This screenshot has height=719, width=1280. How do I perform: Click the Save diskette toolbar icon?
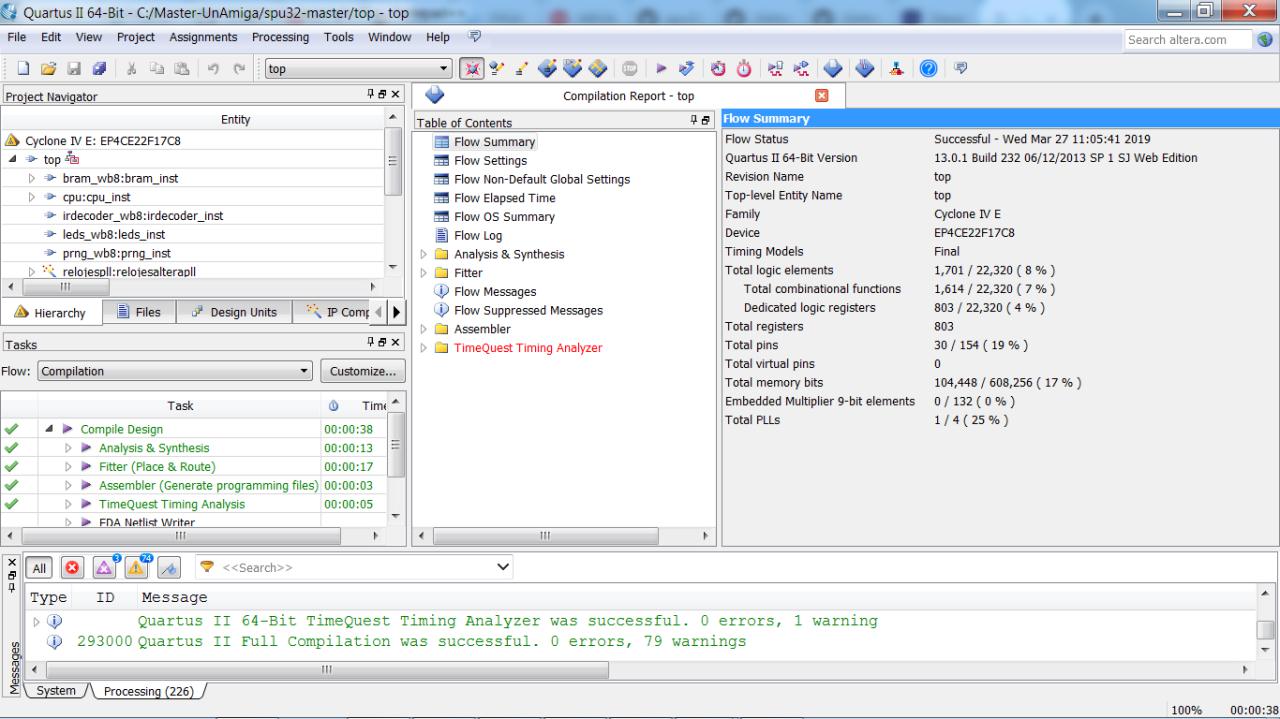(x=73, y=69)
